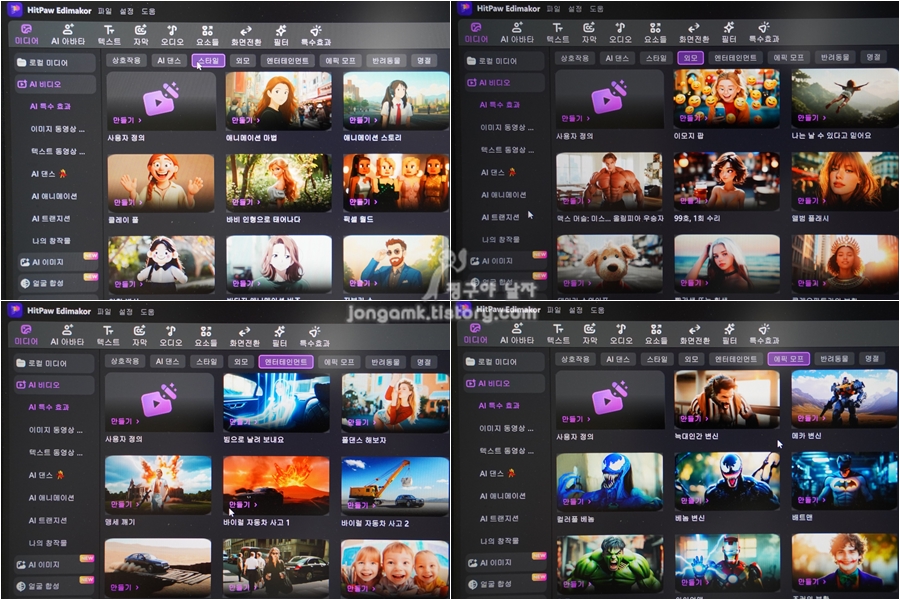
Task: Open 도움 menu in the 엔터테인먼트 view
Action: [x=148, y=312]
